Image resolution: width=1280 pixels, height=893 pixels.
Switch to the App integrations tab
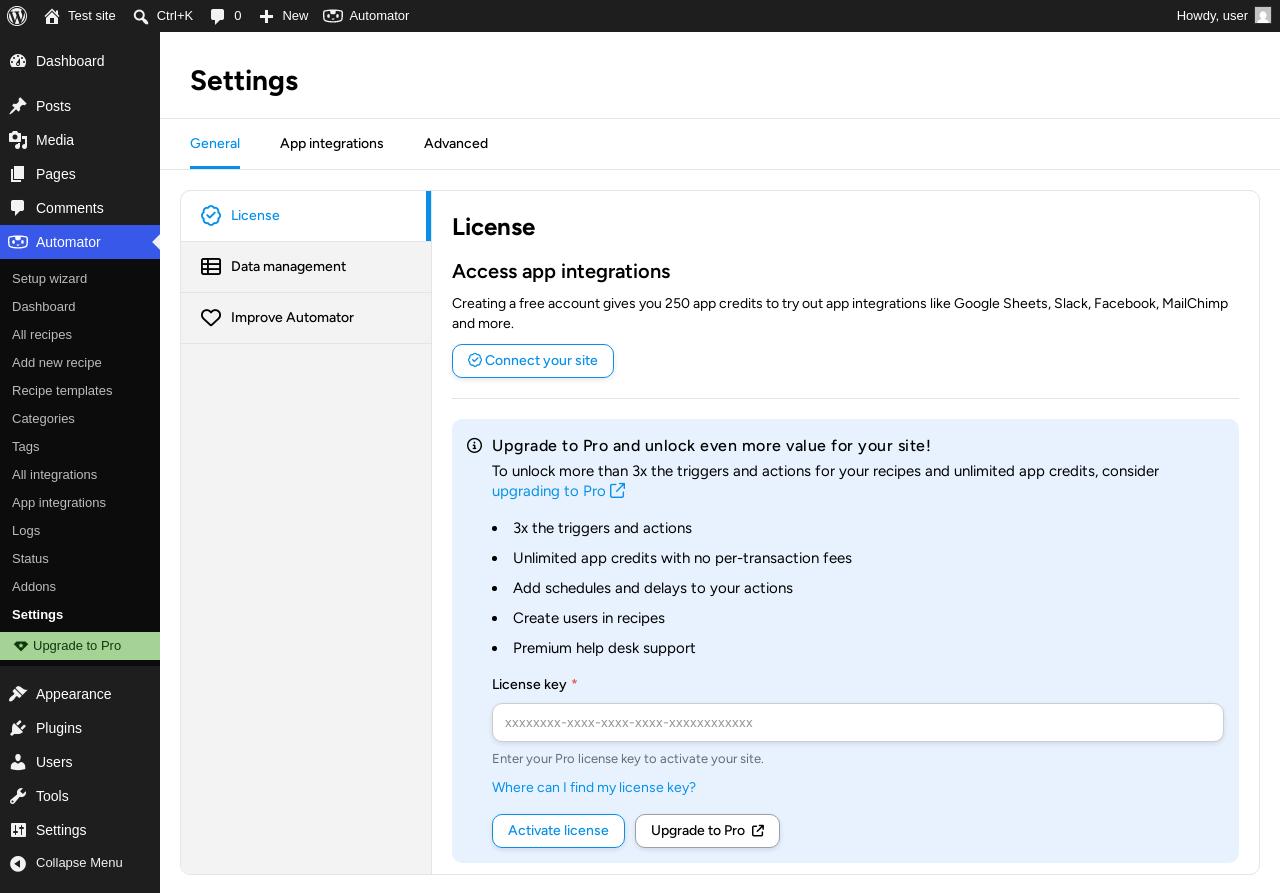click(x=332, y=143)
